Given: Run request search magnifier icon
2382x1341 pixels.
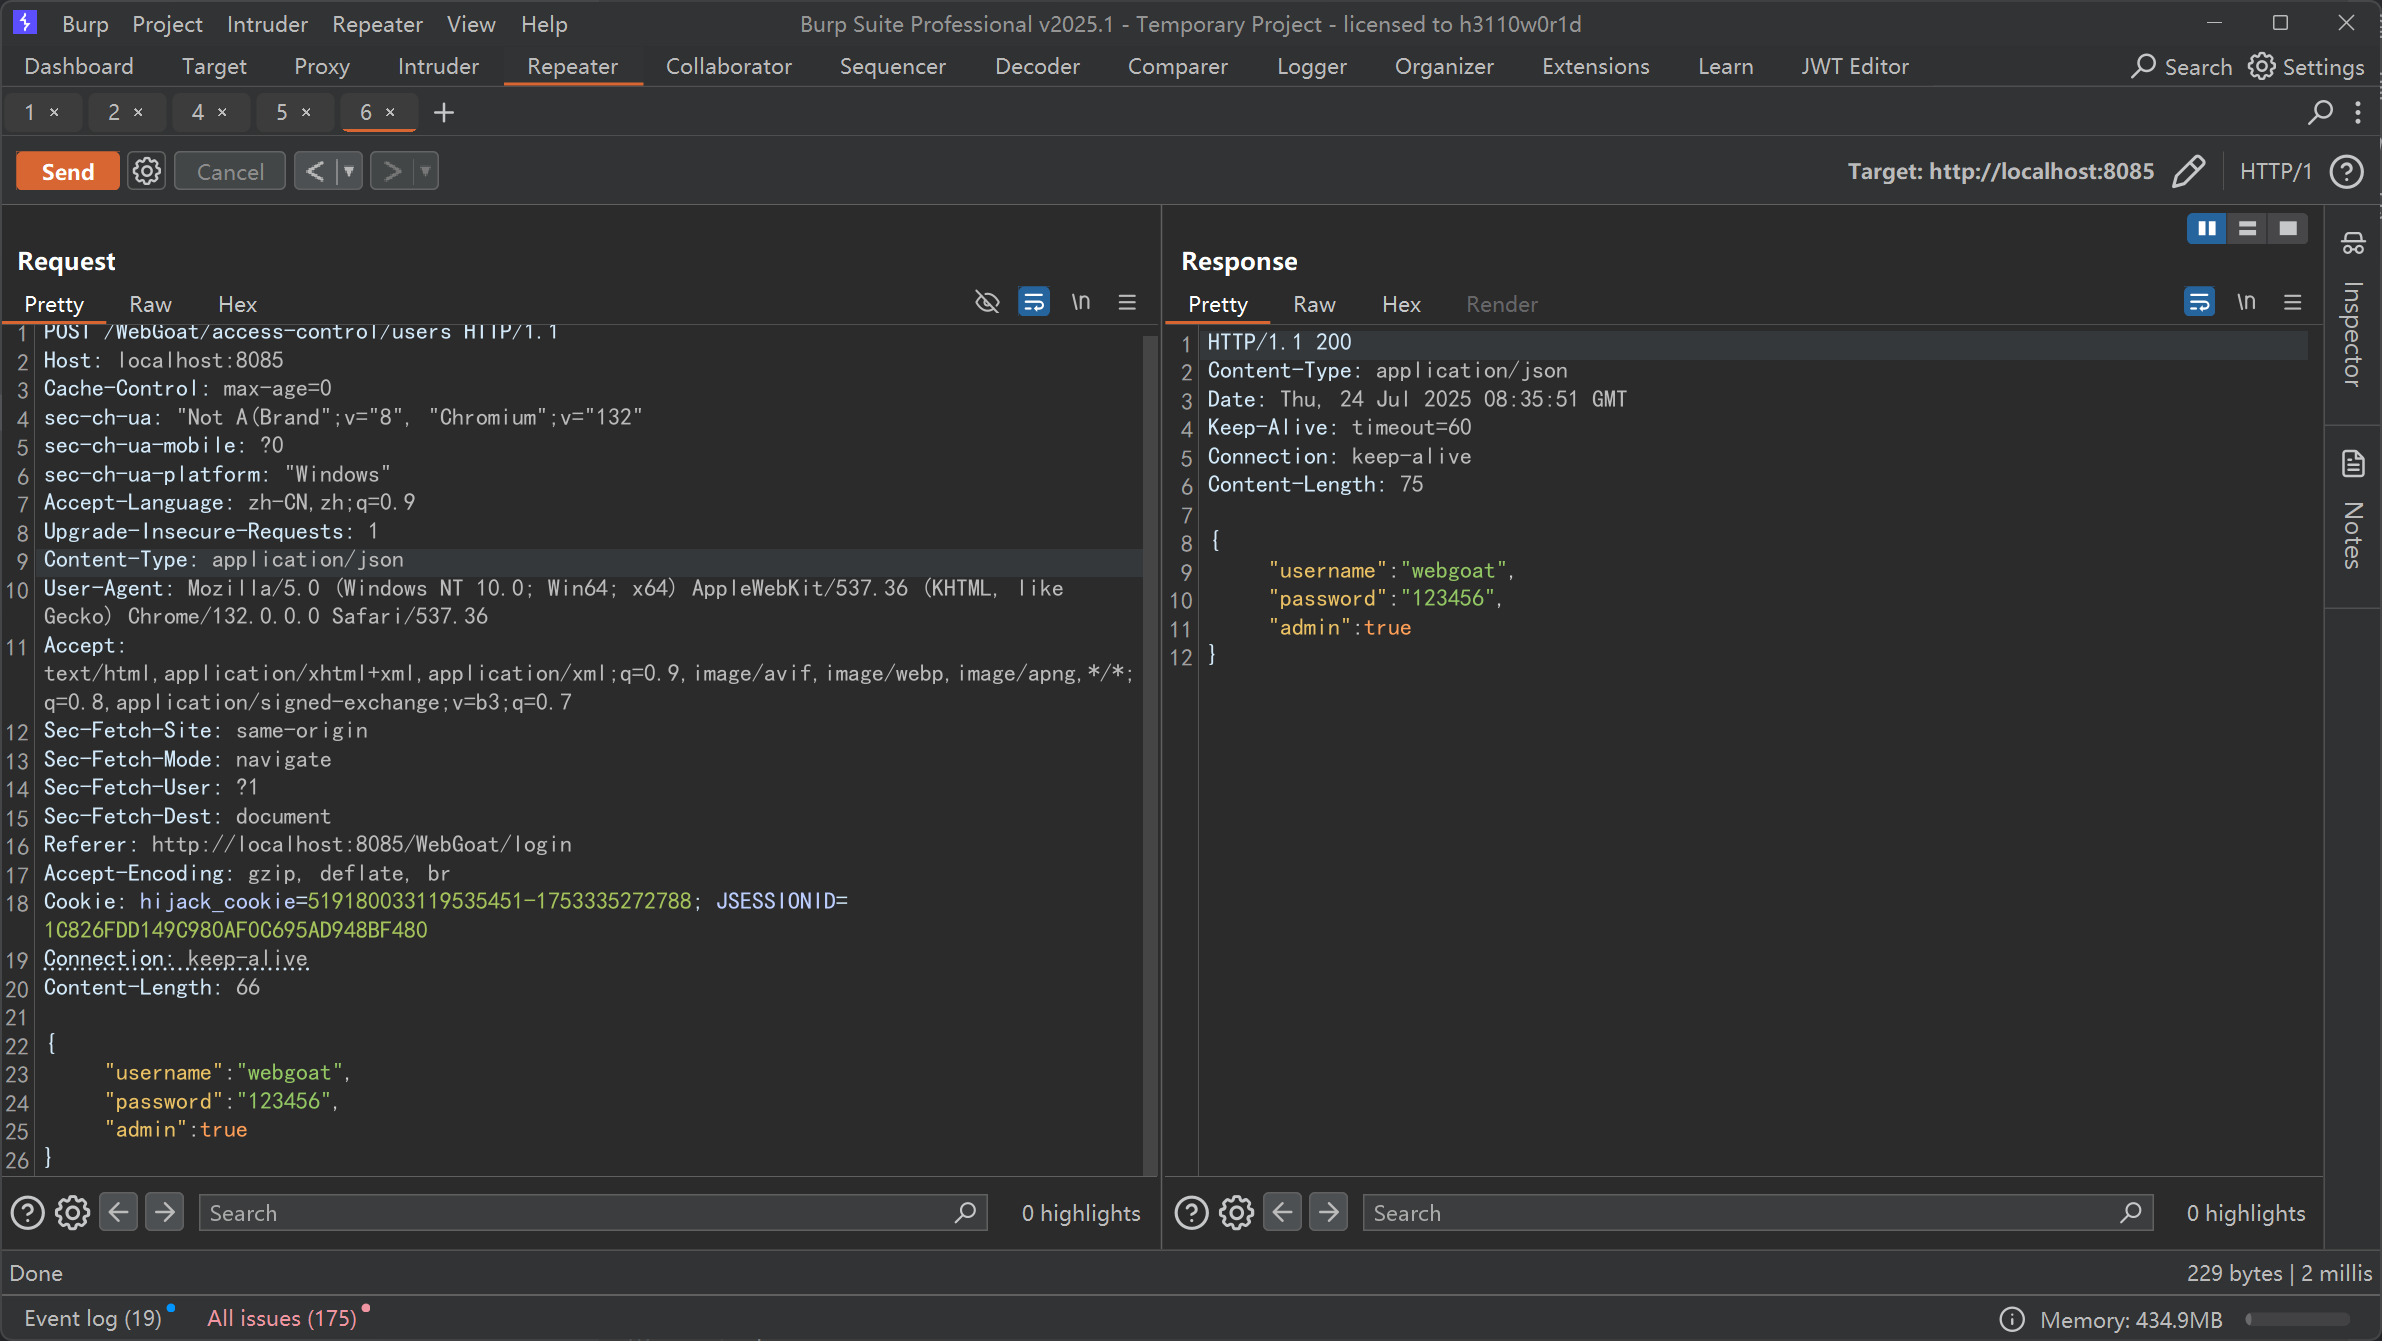Looking at the screenshot, I should coord(965,1212).
